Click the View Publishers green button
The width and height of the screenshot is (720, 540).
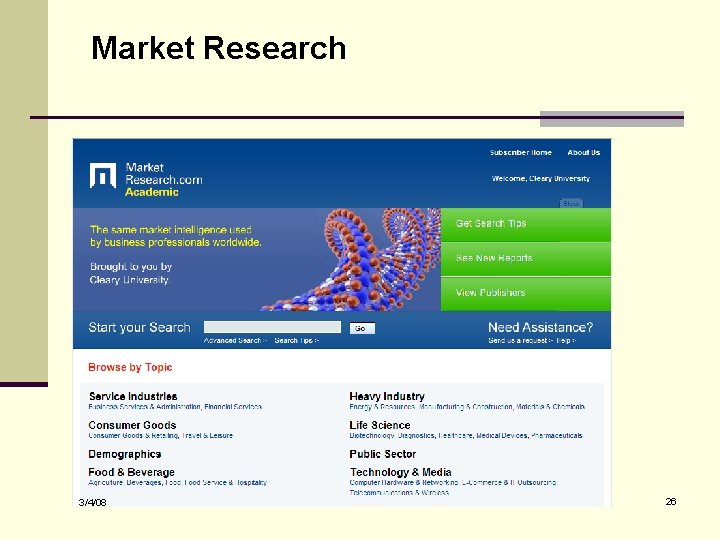click(x=526, y=294)
